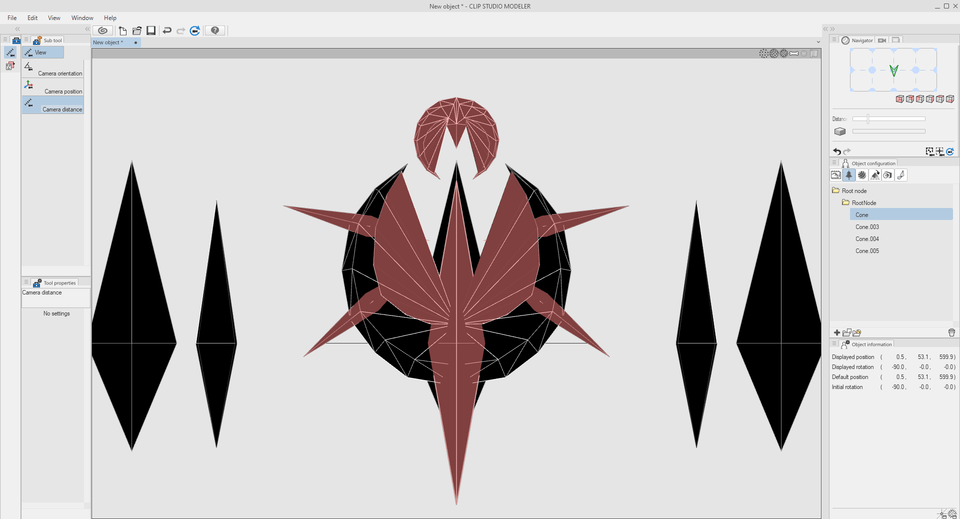Image resolution: width=960 pixels, height=519 pixels.
Task: Switch to camera tab beside Navigator
Action: tap(882, 40)
